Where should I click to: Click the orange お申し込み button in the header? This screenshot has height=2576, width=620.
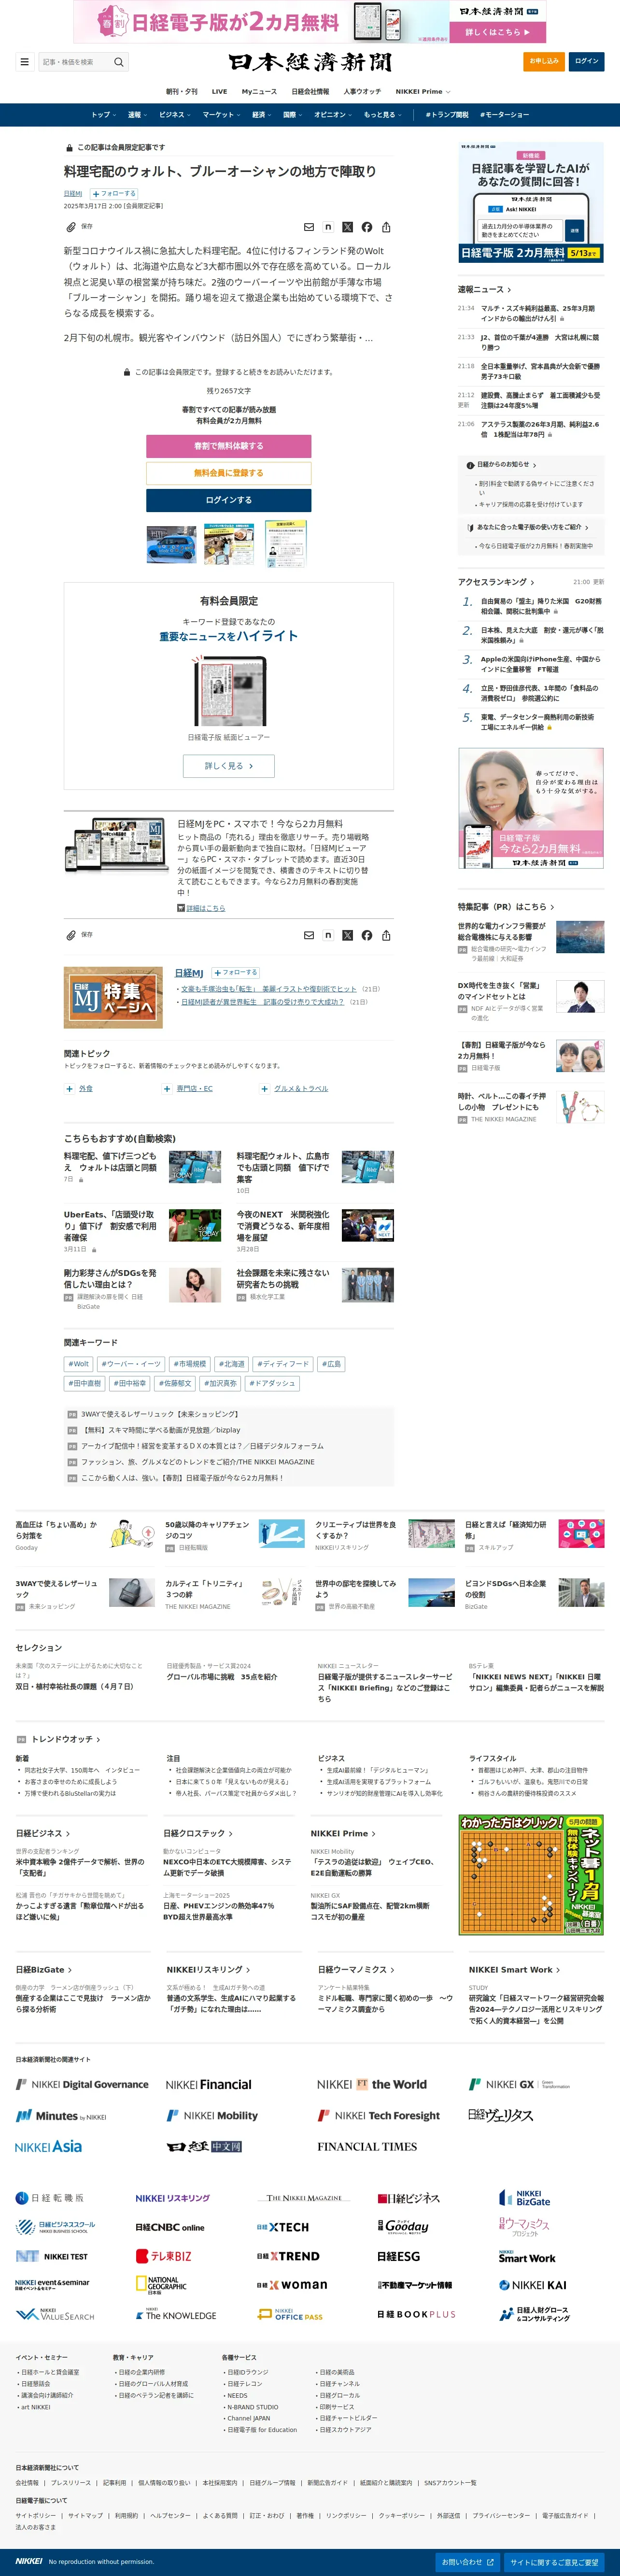pyautogui.click(x=544, y=62)
